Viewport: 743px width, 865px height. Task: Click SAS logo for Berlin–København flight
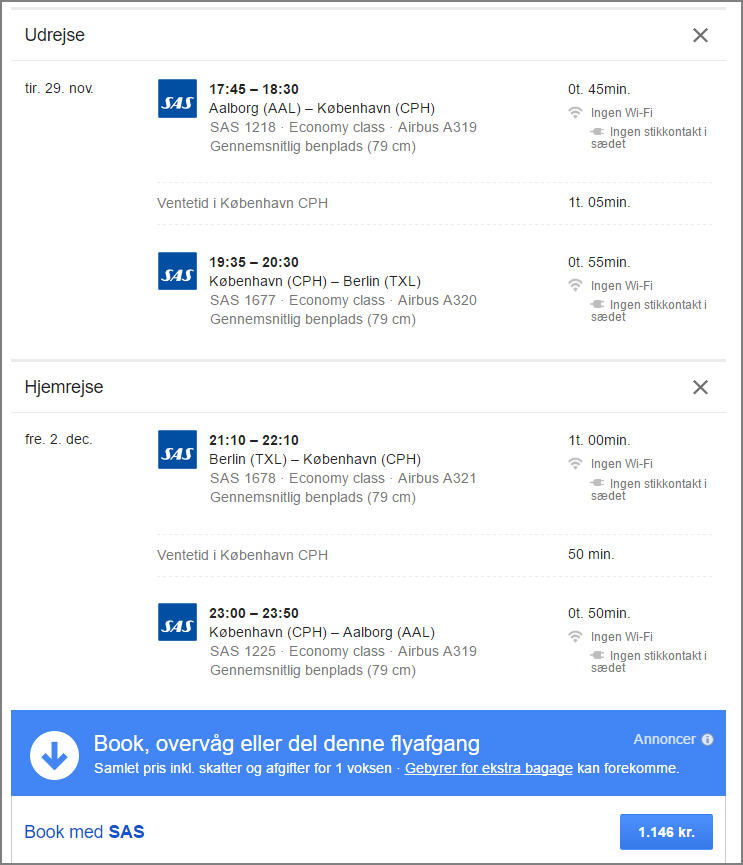tap(178, 449)
